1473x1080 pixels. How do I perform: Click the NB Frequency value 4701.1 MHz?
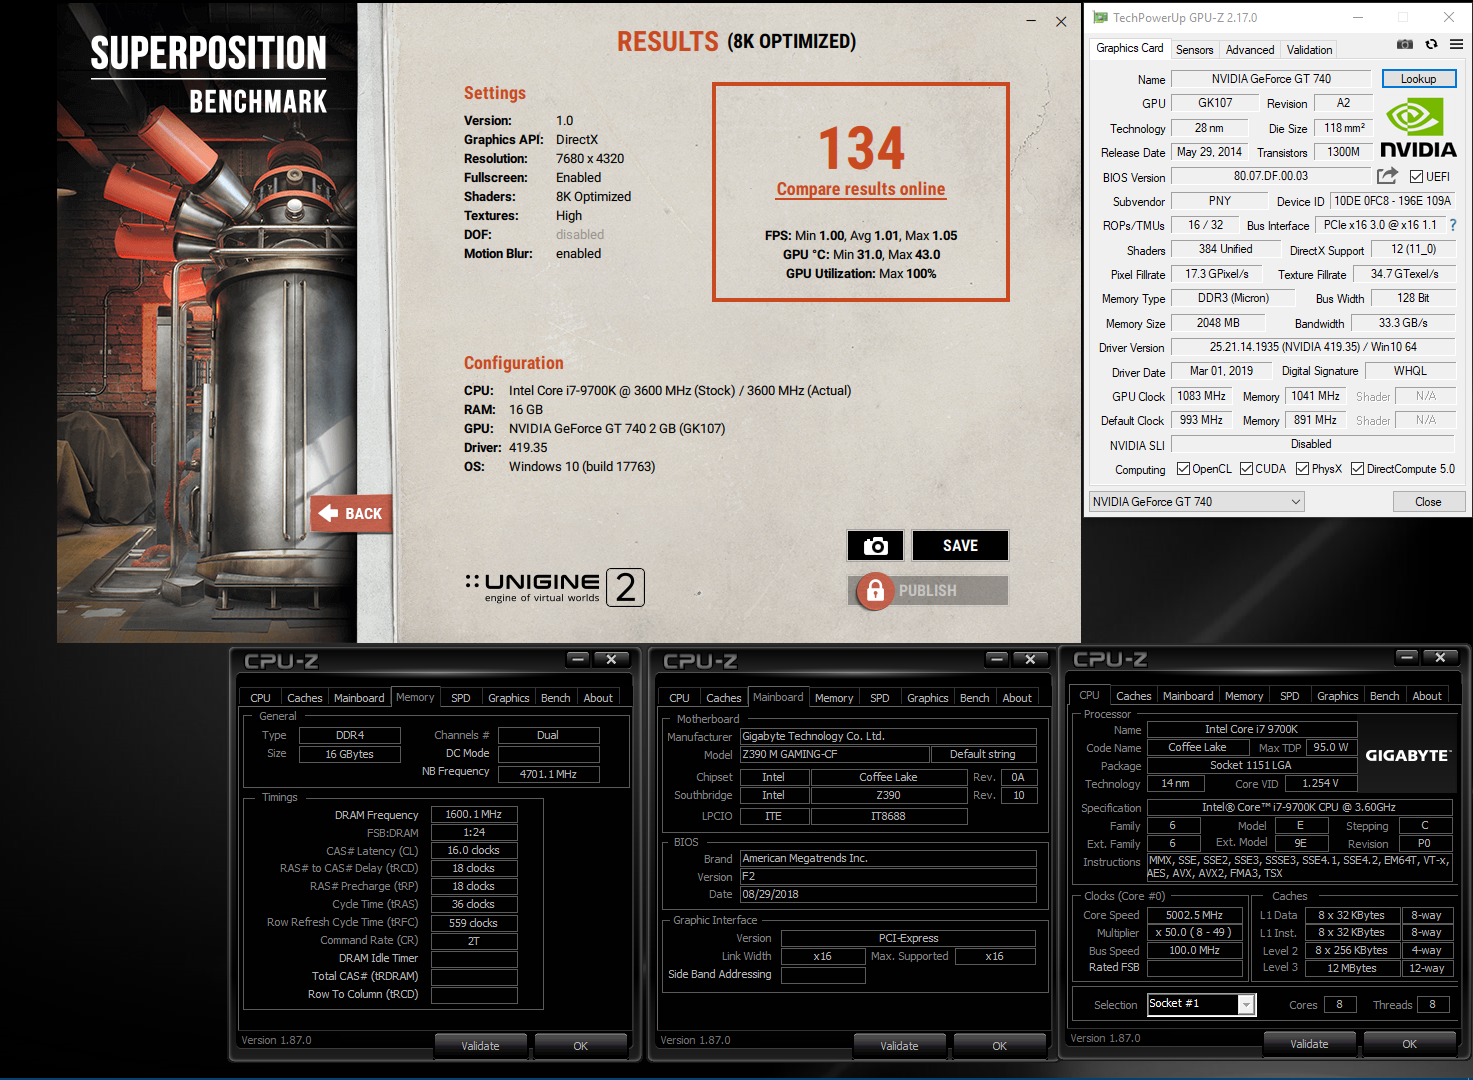pos(548,774)
